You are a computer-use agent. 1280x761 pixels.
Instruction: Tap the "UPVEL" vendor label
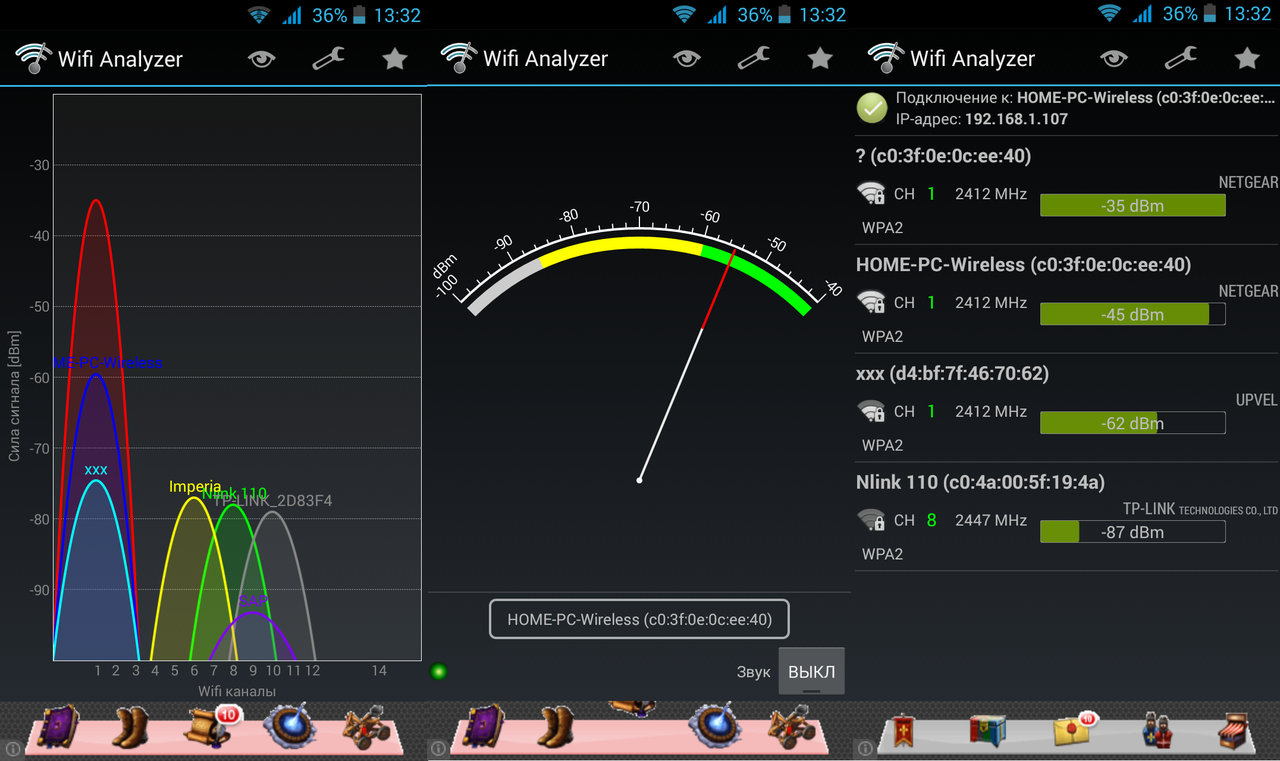tap(1257, 400)
